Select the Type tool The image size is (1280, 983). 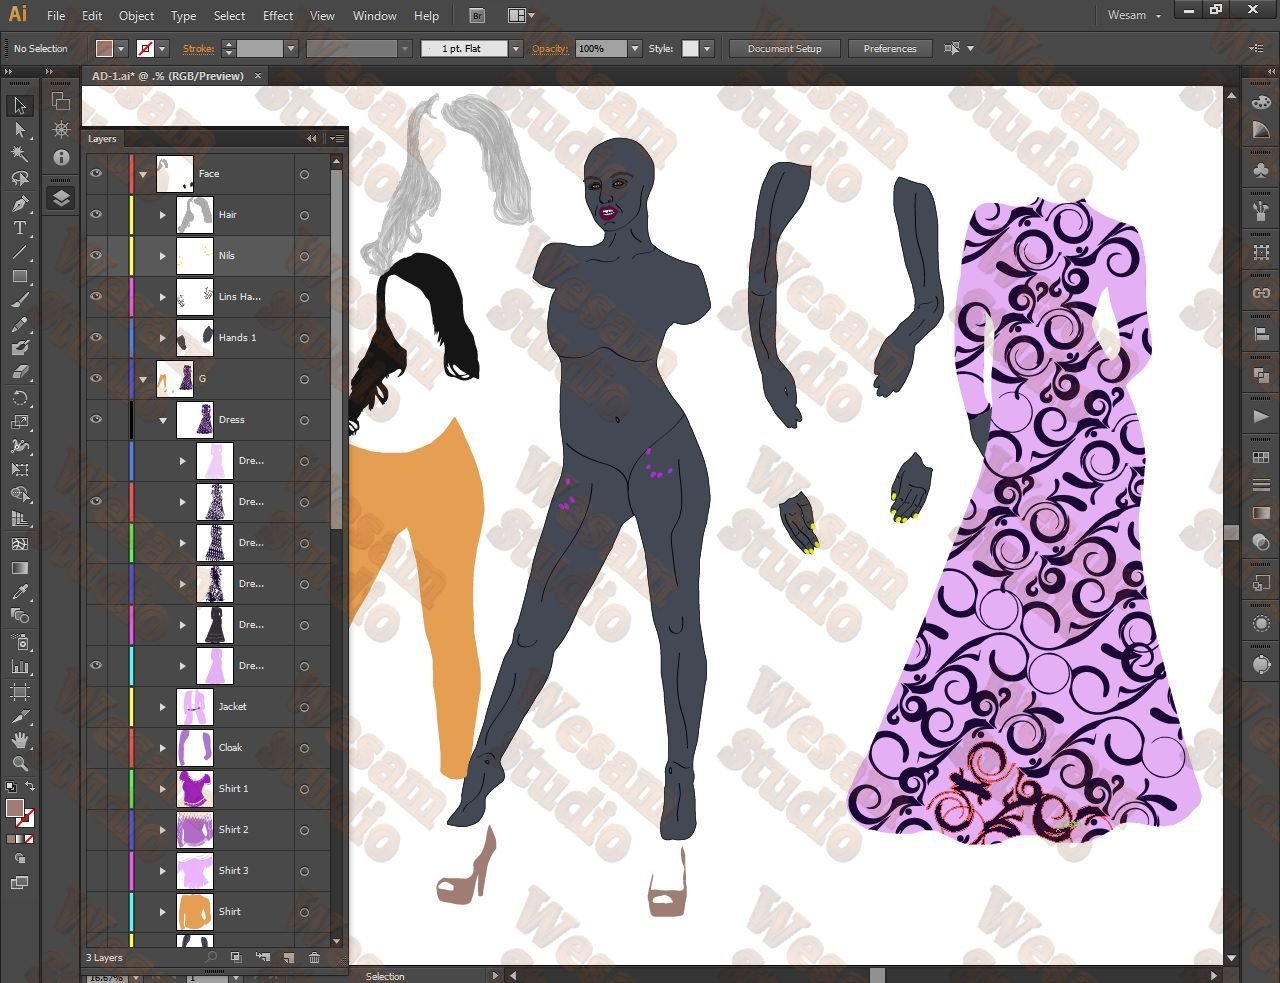(19, 228)
